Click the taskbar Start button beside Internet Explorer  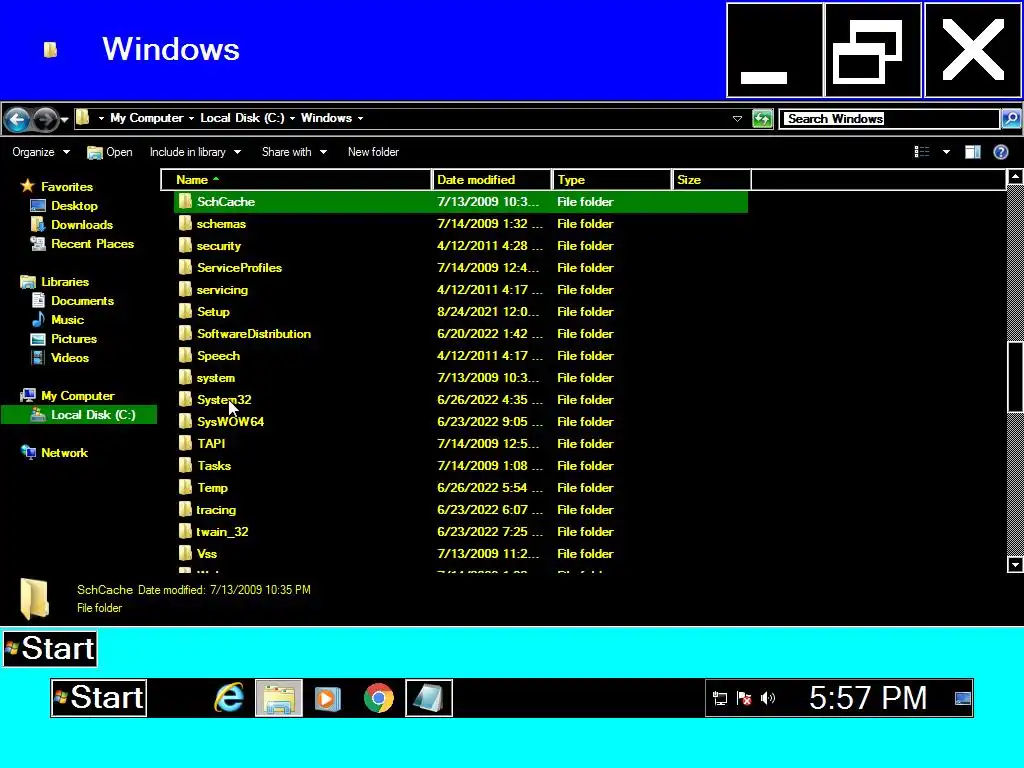[x=99, y=698]
